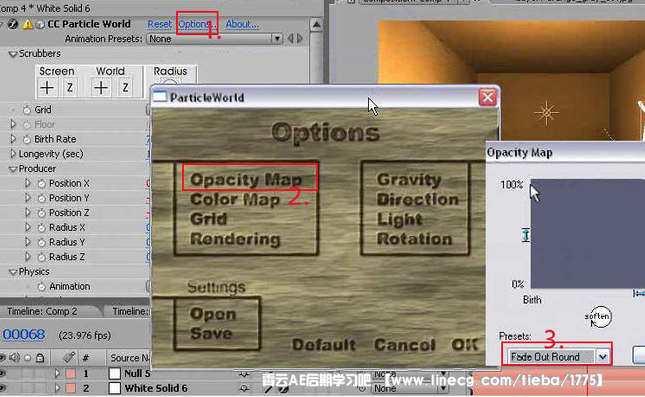
Task: Toggle the Birth Rate stopwatch
Action: point(27,139)
